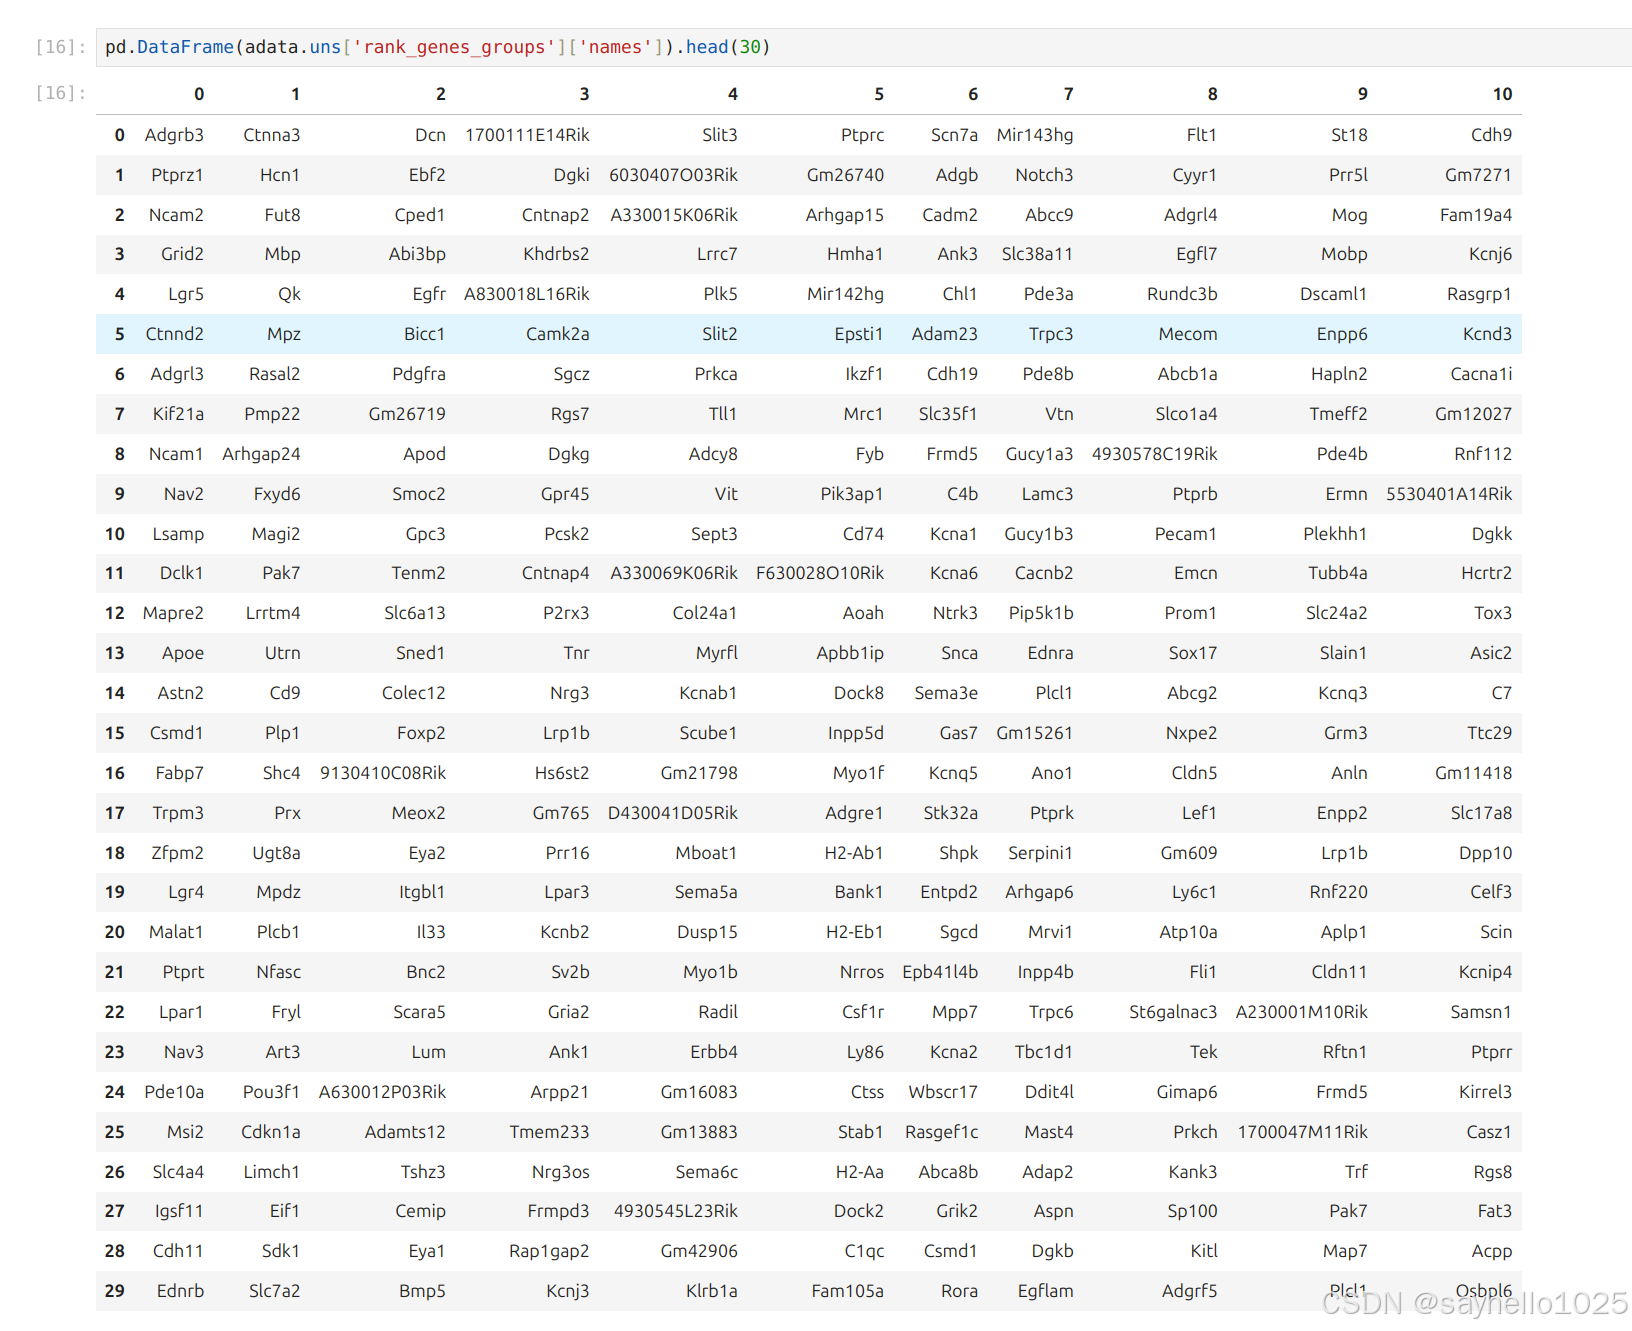Select column header 8
The width and height of the screenshot is (1632, 1331).
[x=1212, y=94]
